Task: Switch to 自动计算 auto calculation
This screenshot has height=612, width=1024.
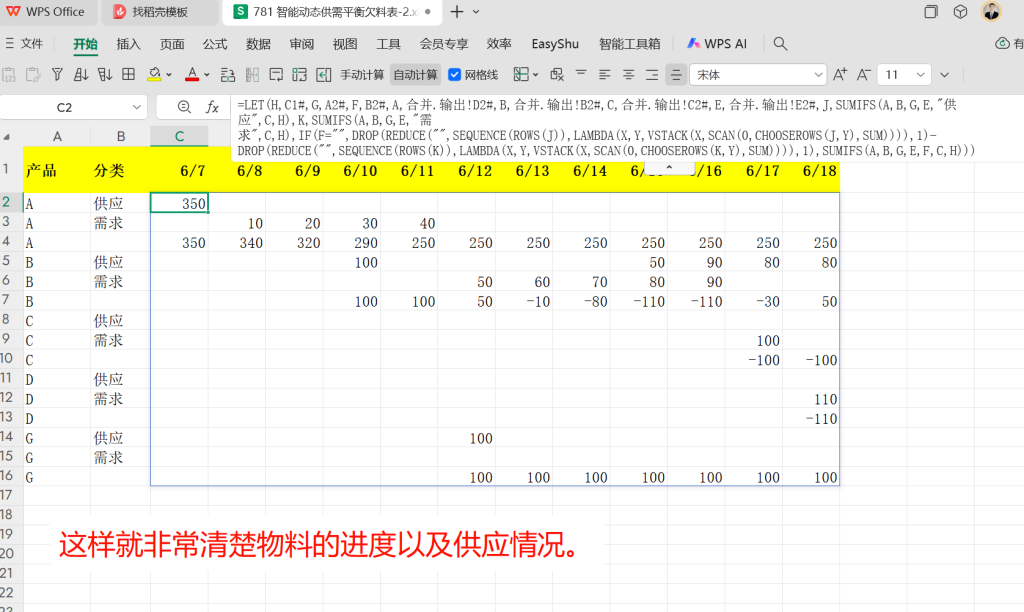Action: [x=415, y=75]
